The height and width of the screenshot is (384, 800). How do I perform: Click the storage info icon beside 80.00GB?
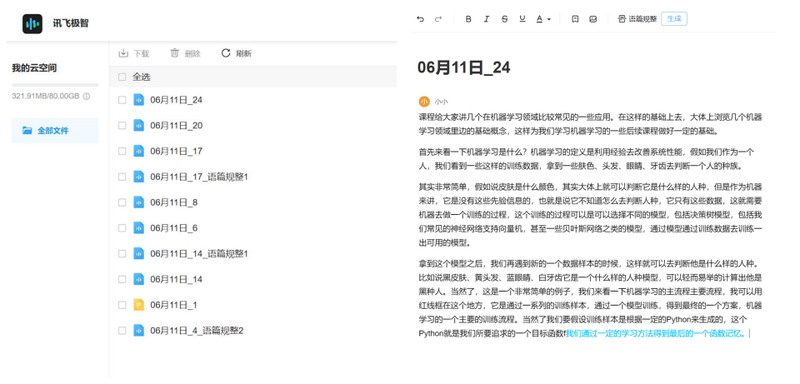(x=87, y=96)
